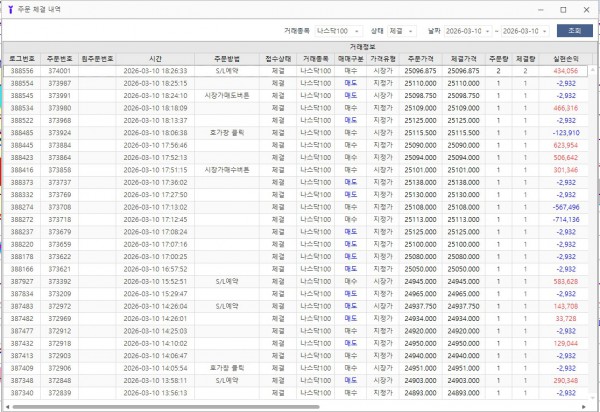
Task: Click realized profit 466,316
Action: point(566,108)
